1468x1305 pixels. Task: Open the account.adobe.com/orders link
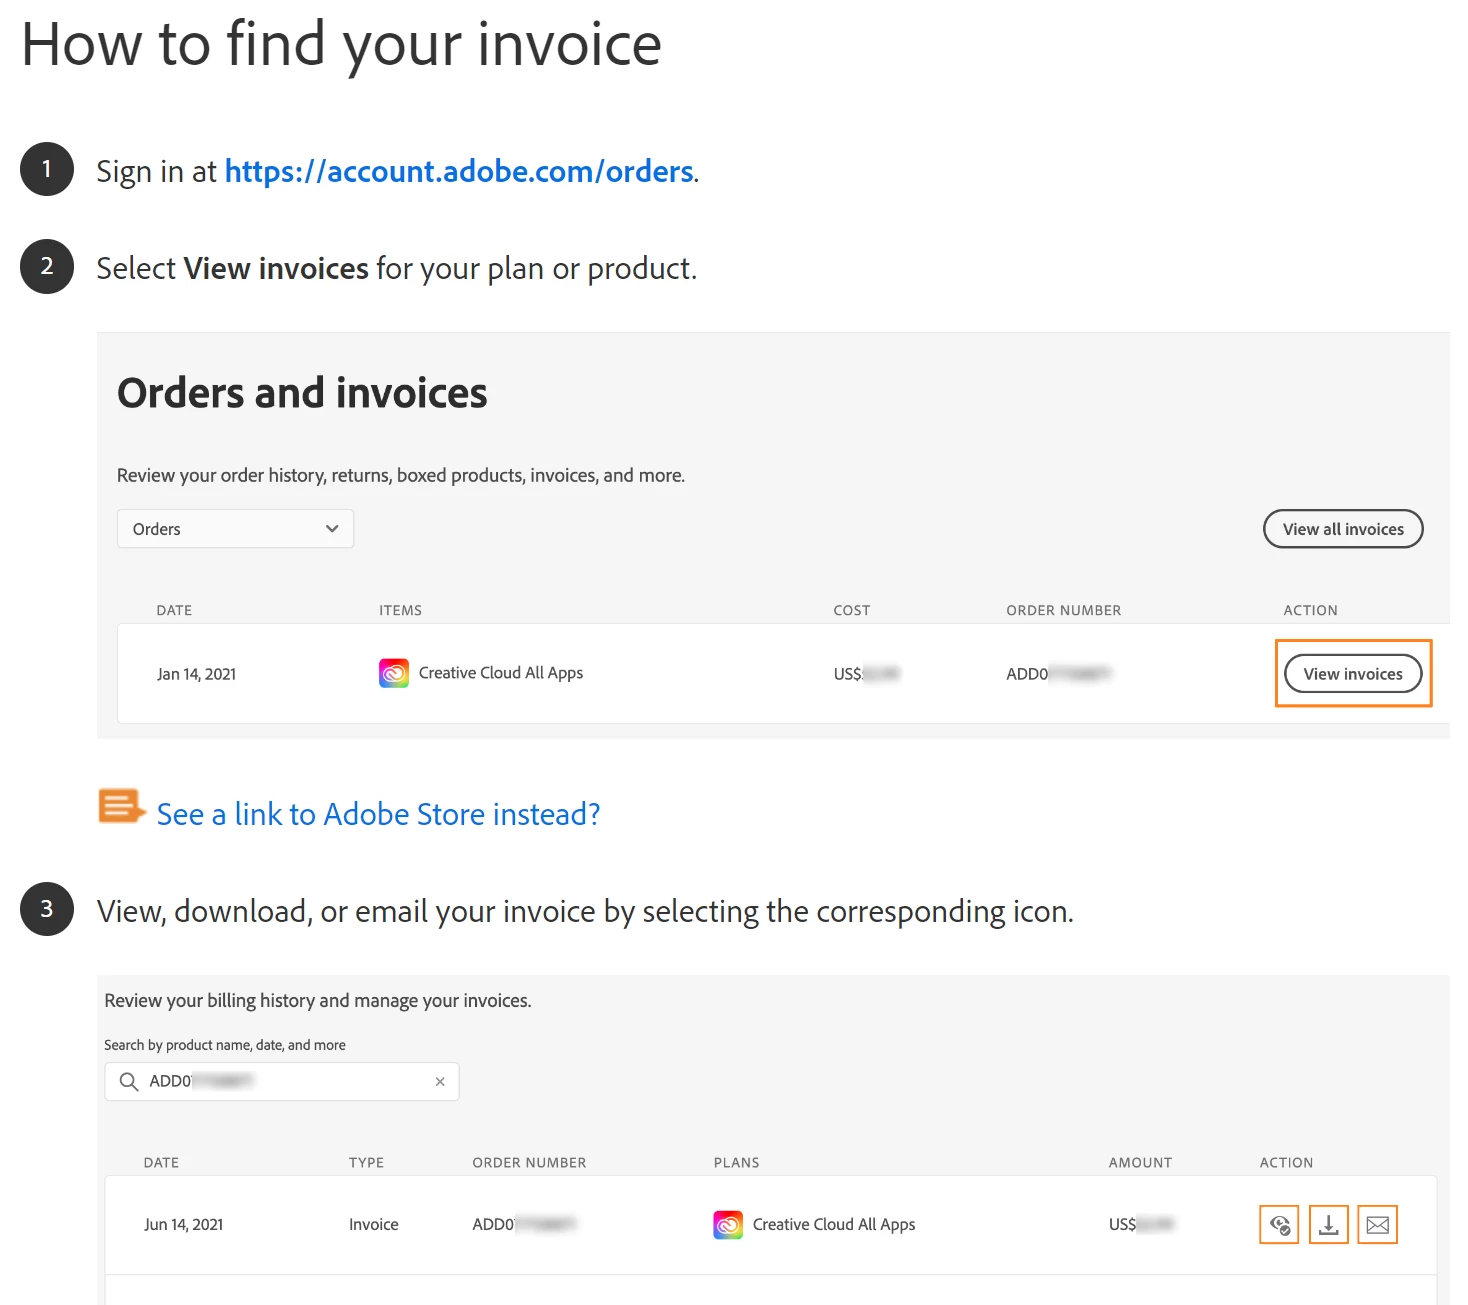(459, 171)
